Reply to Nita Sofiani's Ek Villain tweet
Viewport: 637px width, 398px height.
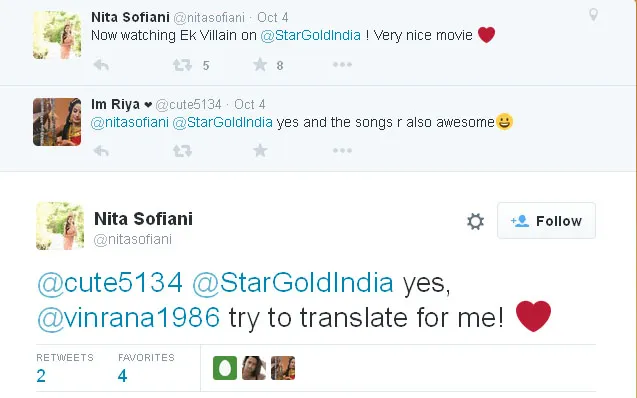[x=101, y=65]
